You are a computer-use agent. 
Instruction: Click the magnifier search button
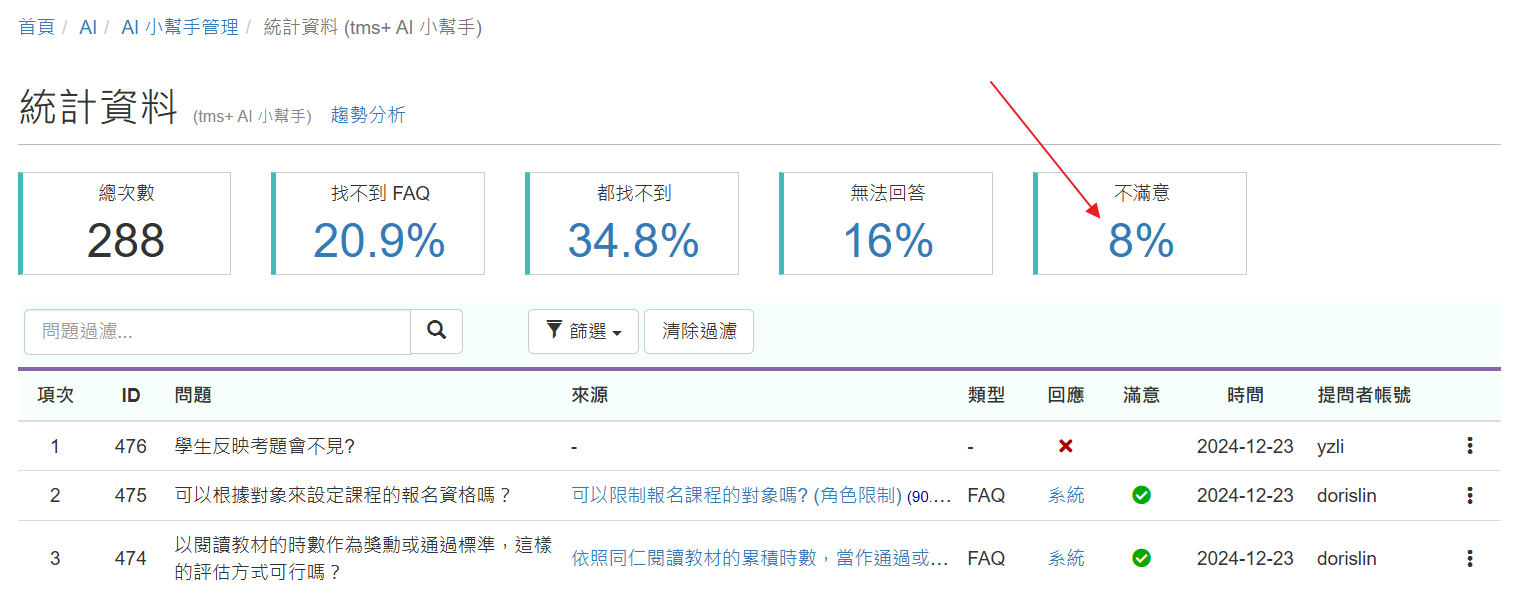pos(436,331)
